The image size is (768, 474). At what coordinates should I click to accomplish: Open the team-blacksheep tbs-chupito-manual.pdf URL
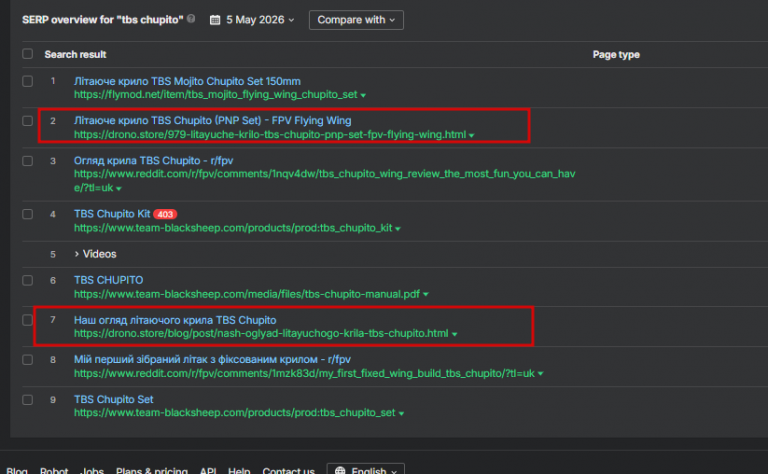[x=247, y=294]
